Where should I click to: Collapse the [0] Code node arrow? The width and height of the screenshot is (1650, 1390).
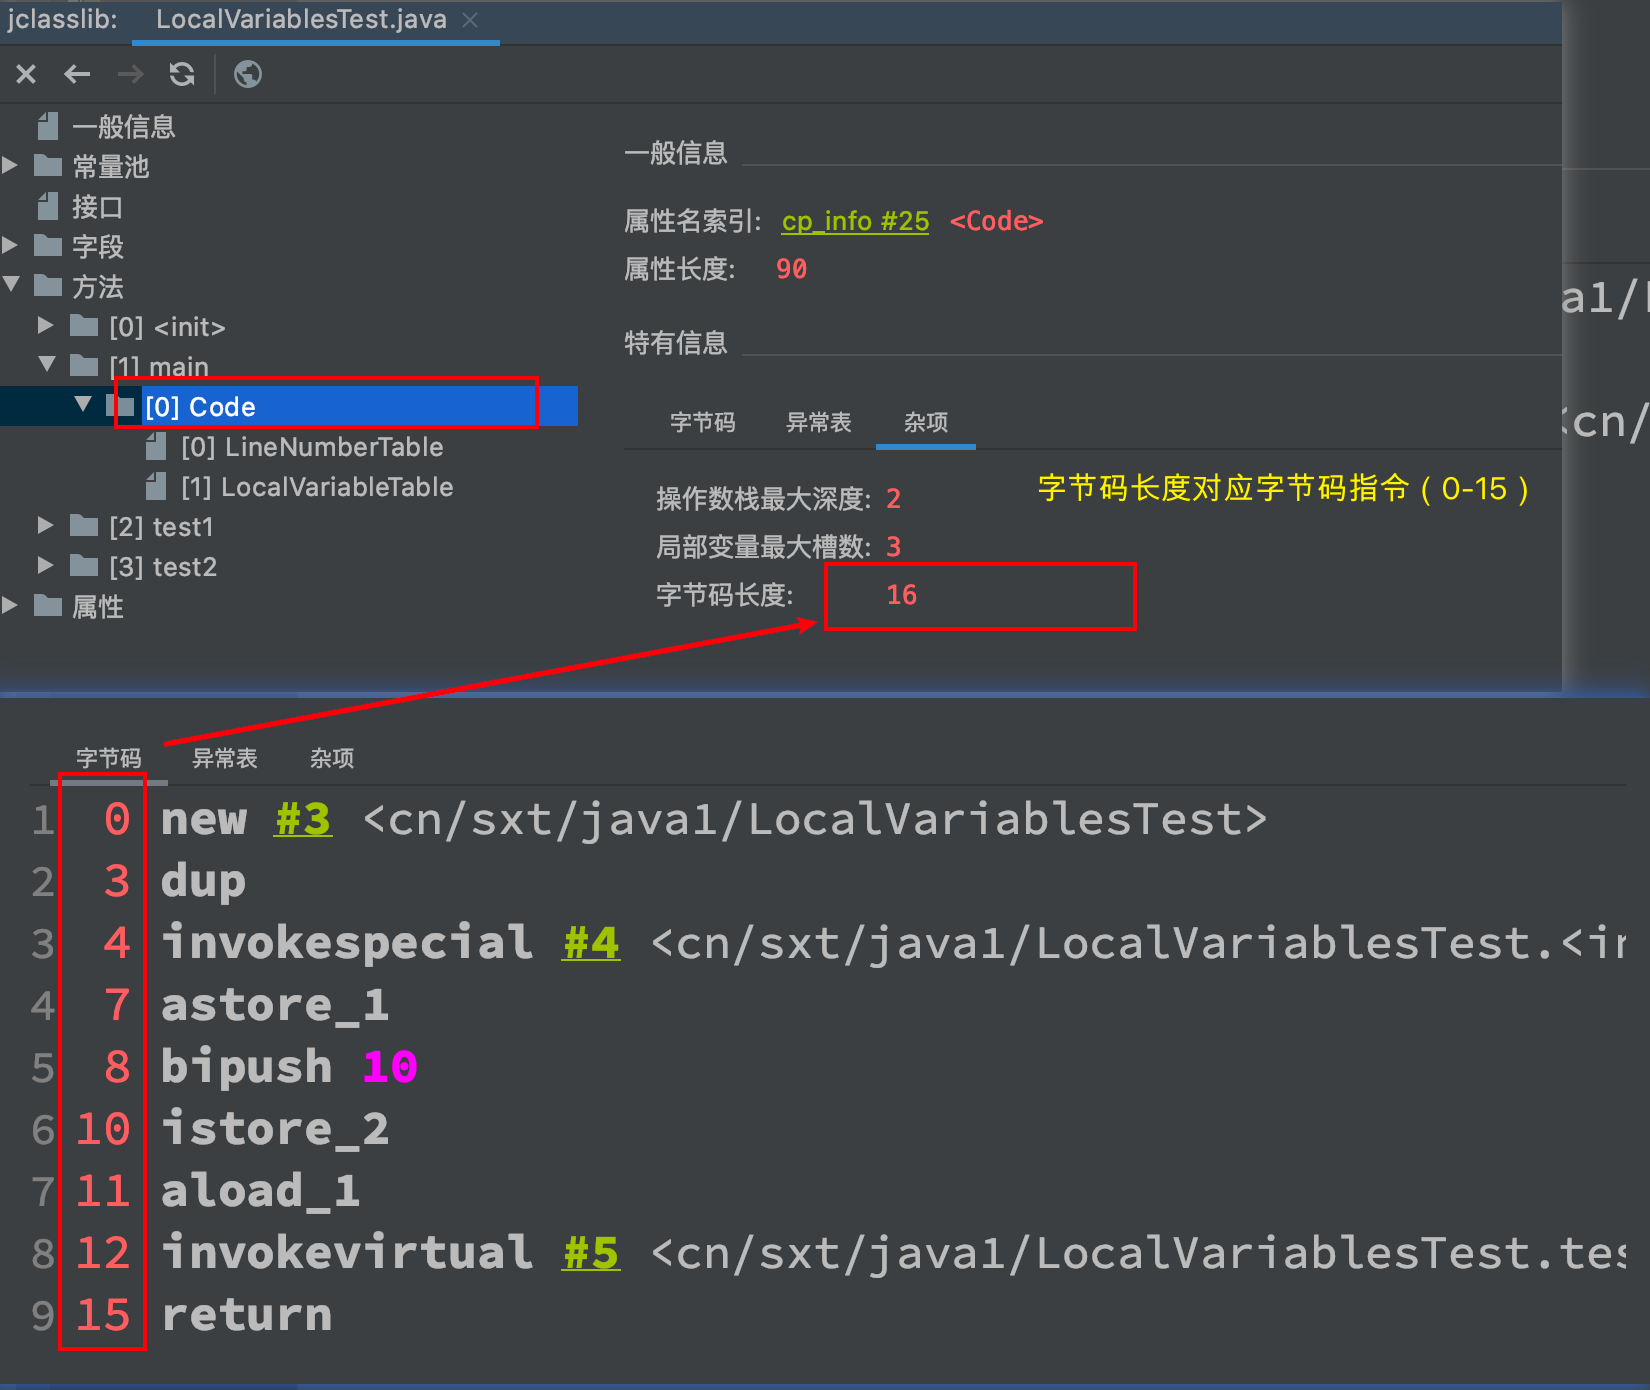click(x=83, y=405)
